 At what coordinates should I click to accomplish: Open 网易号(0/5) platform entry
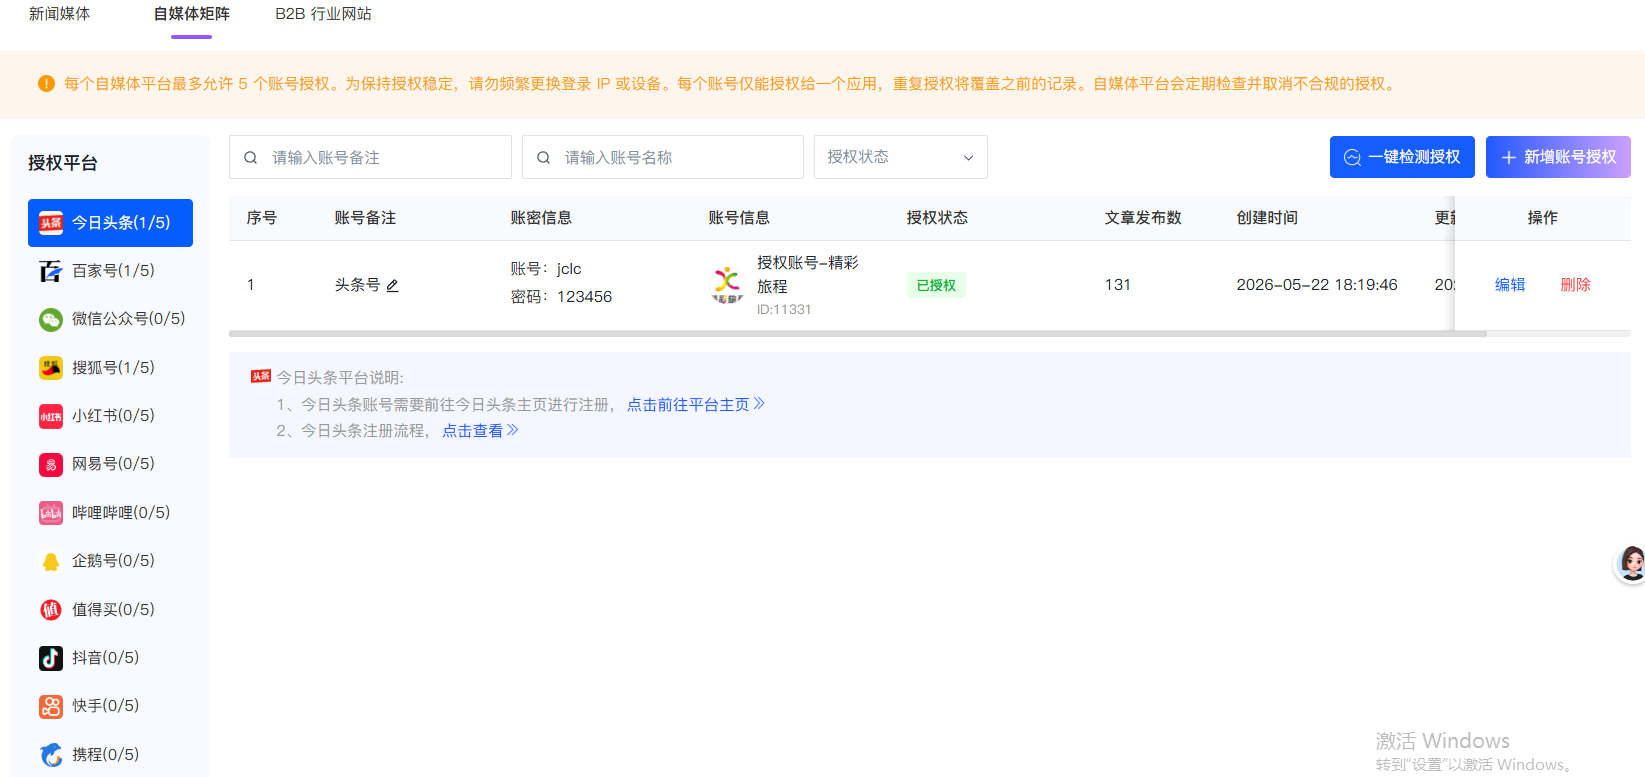[x=110, y=464]
